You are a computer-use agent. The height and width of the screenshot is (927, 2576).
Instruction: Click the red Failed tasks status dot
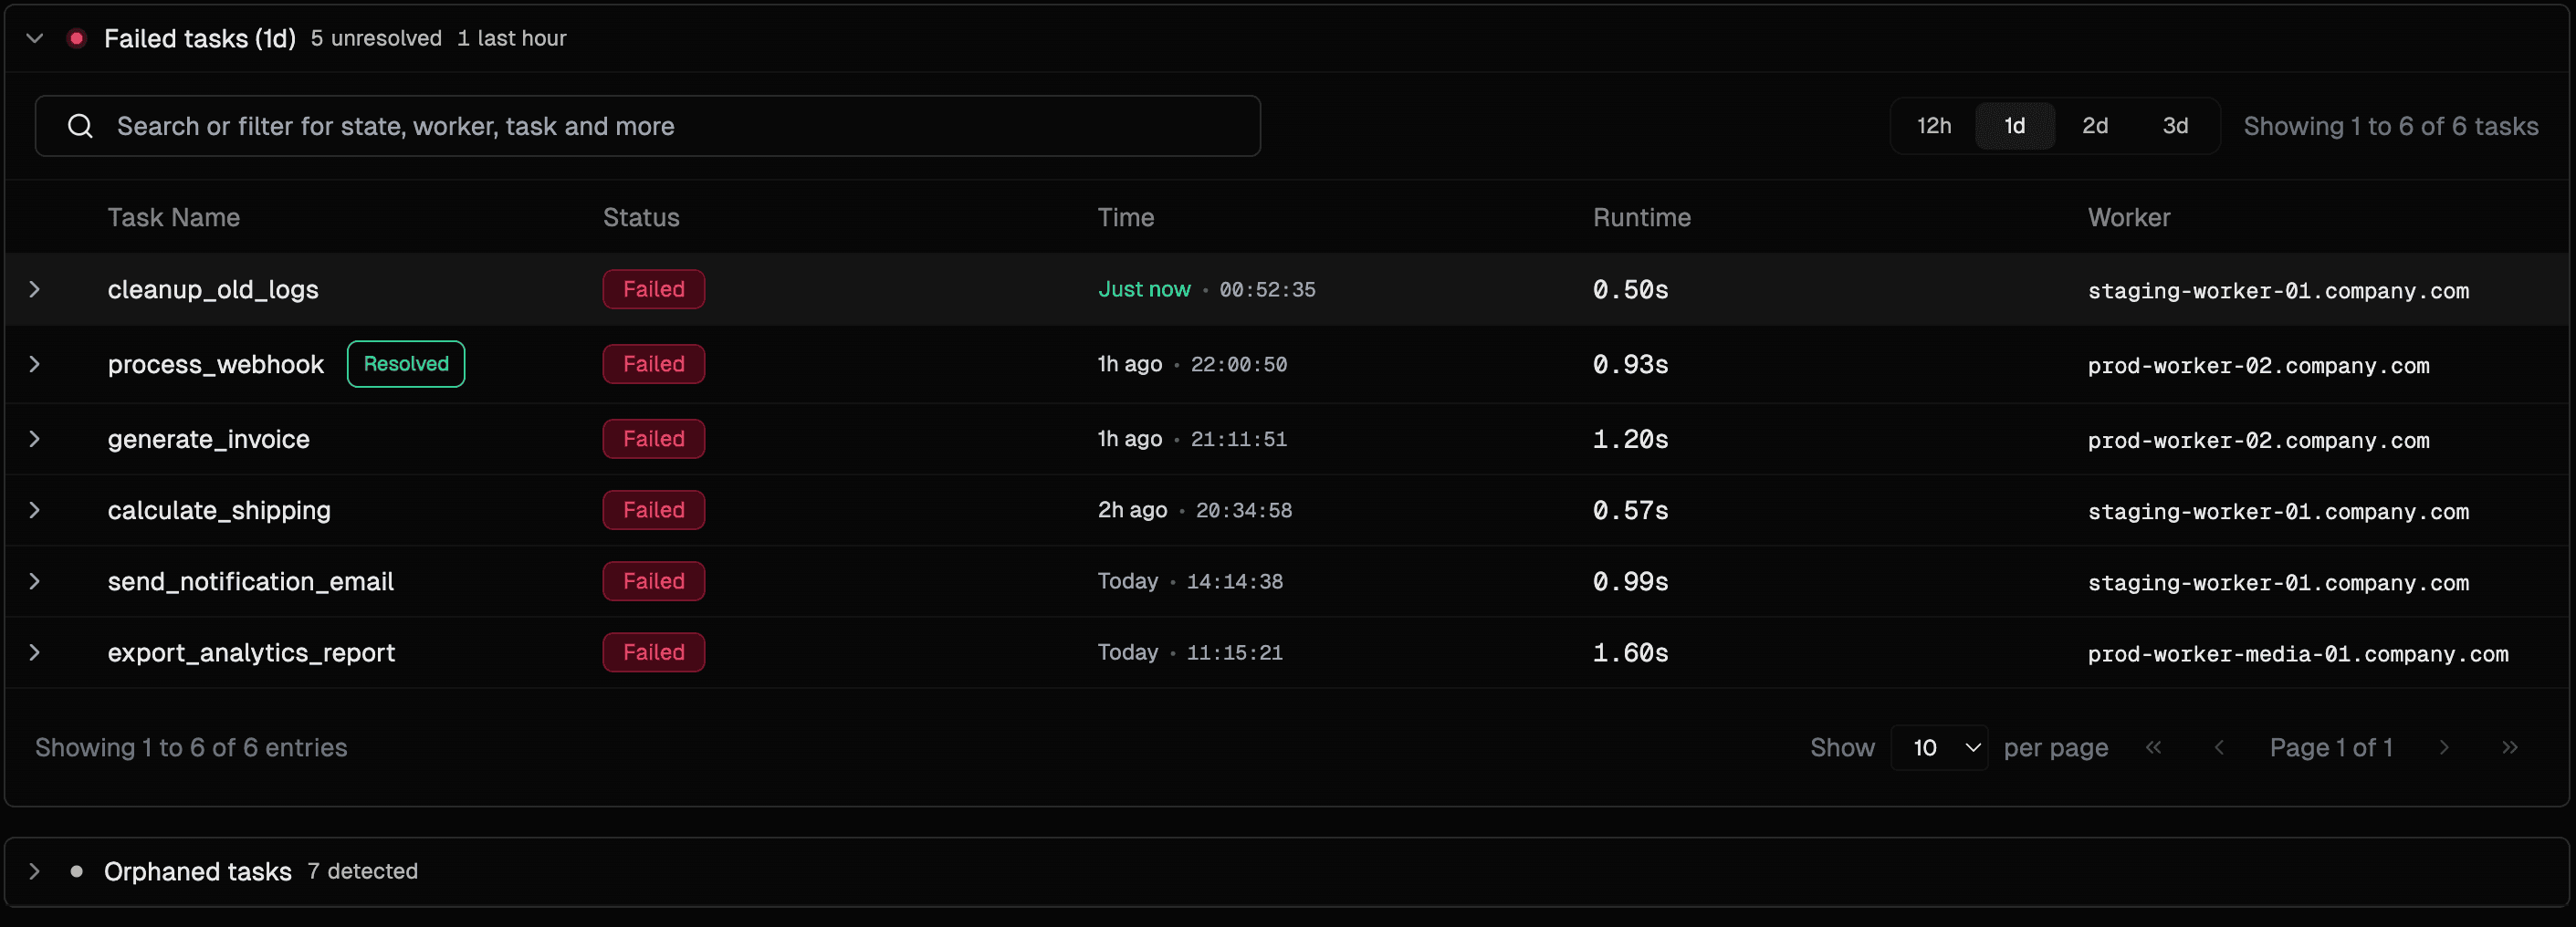coord(76,38)
